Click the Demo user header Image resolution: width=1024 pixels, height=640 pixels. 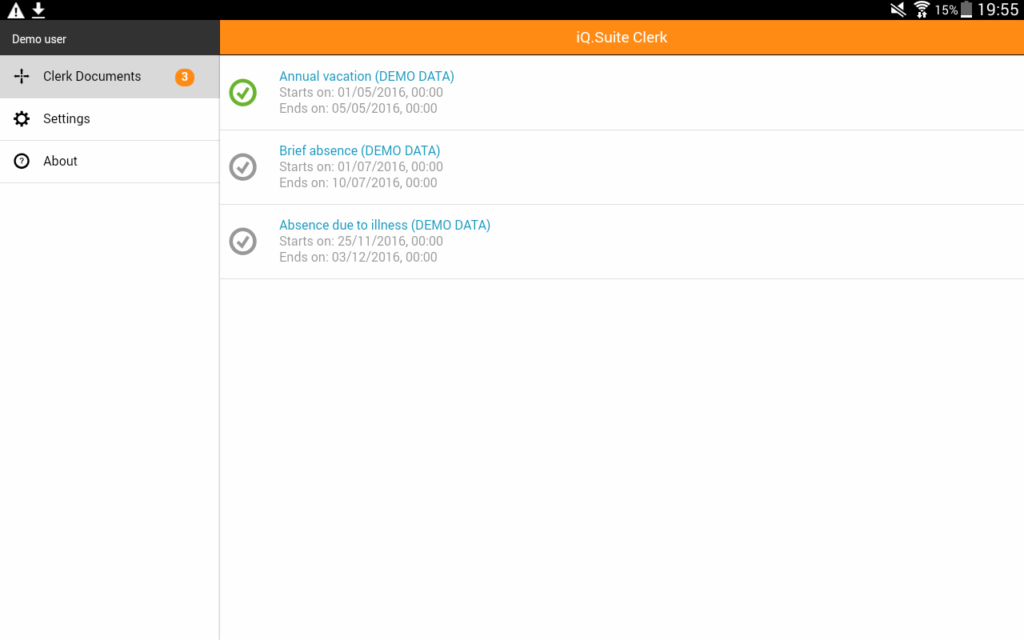[40, 39]
